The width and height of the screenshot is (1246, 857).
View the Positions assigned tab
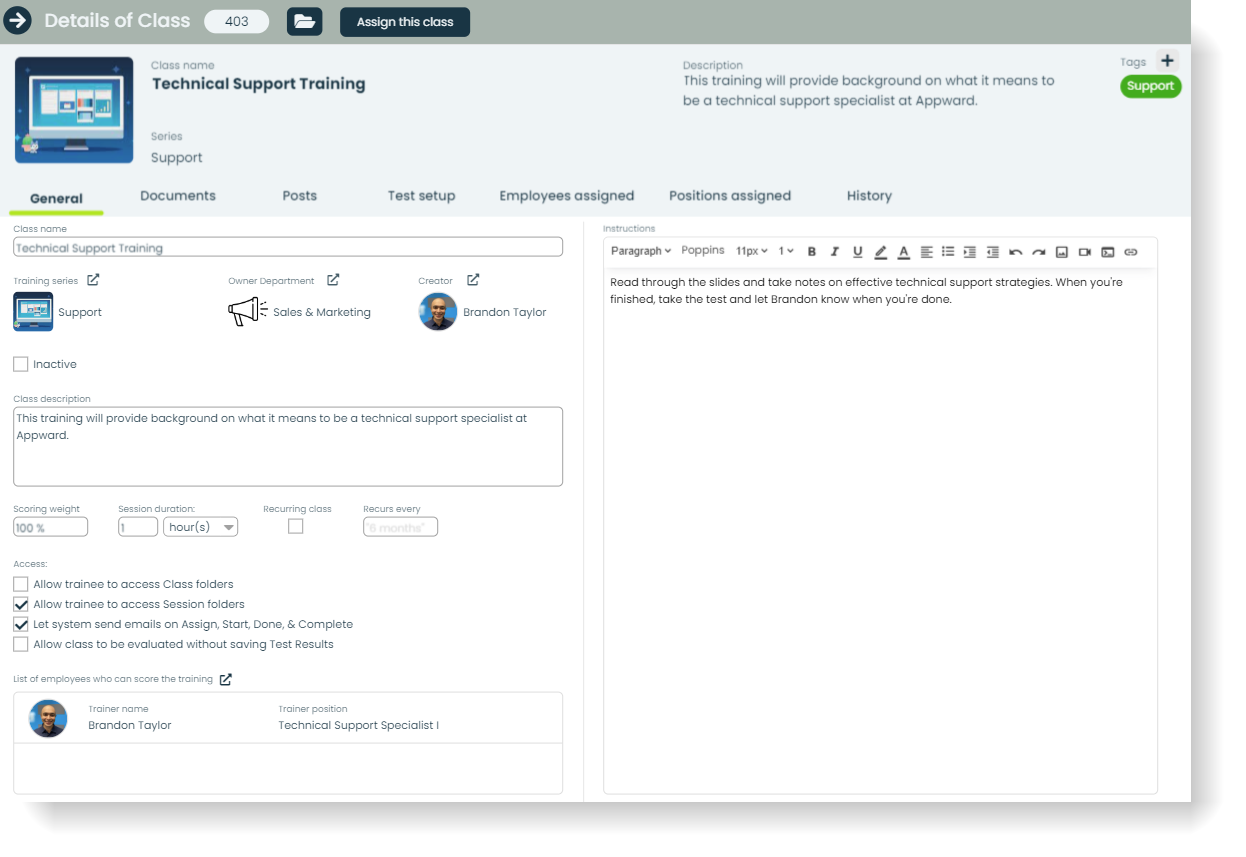[730, 196]
